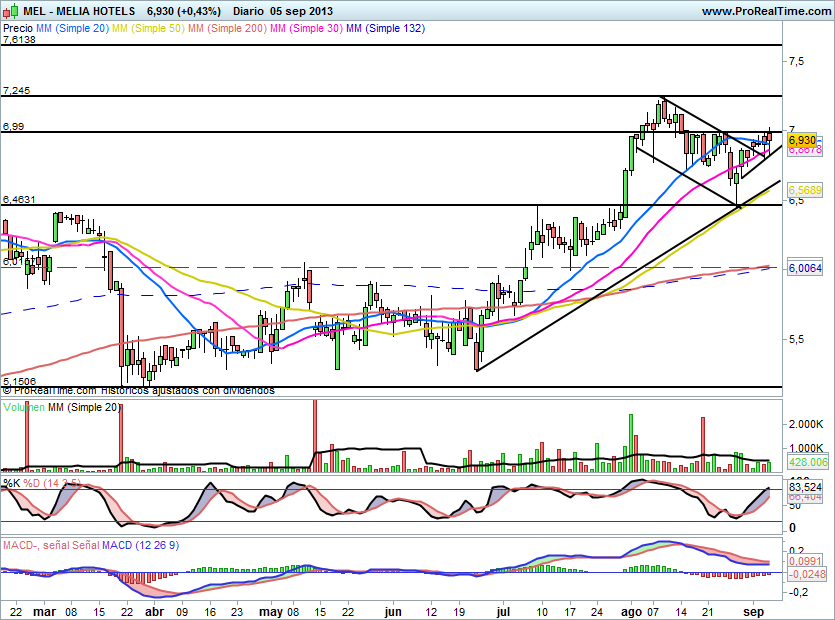Click the 05 sep 2013 date in header
The width and height of the screenshot is (835, 620).
[301, 11]
